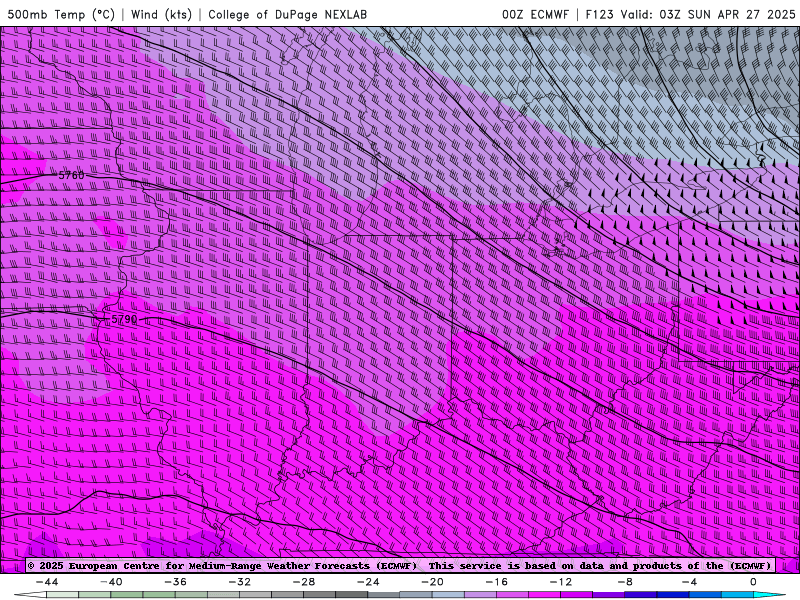Click the "00Z ECMWF" model run label
Image resolution: width=800 pixels, height=600 pixels.
[535, 14]
